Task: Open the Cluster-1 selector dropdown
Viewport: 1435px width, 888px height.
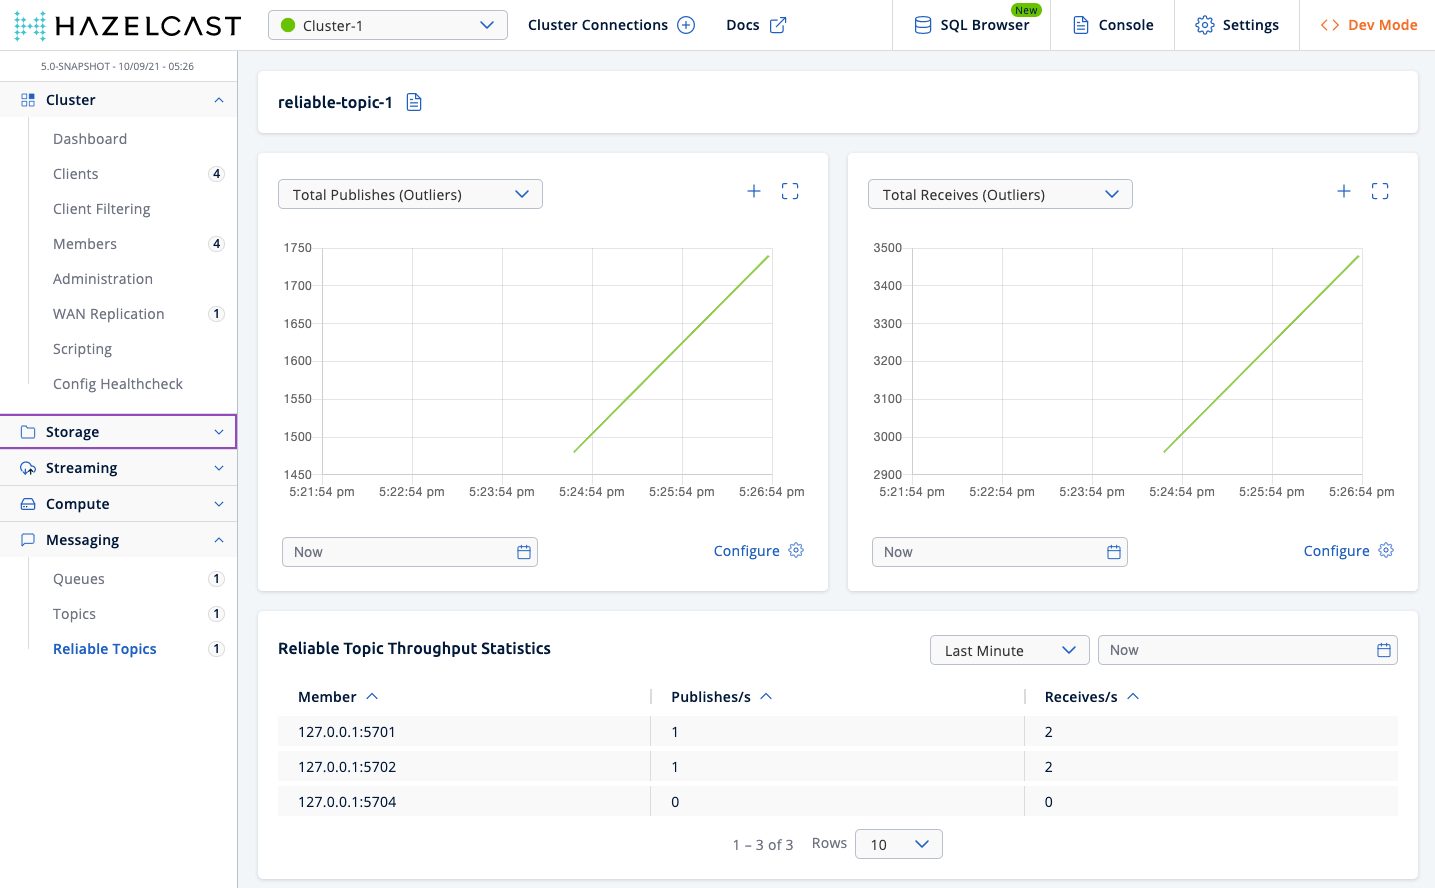Action: click(x=388, y=25)
